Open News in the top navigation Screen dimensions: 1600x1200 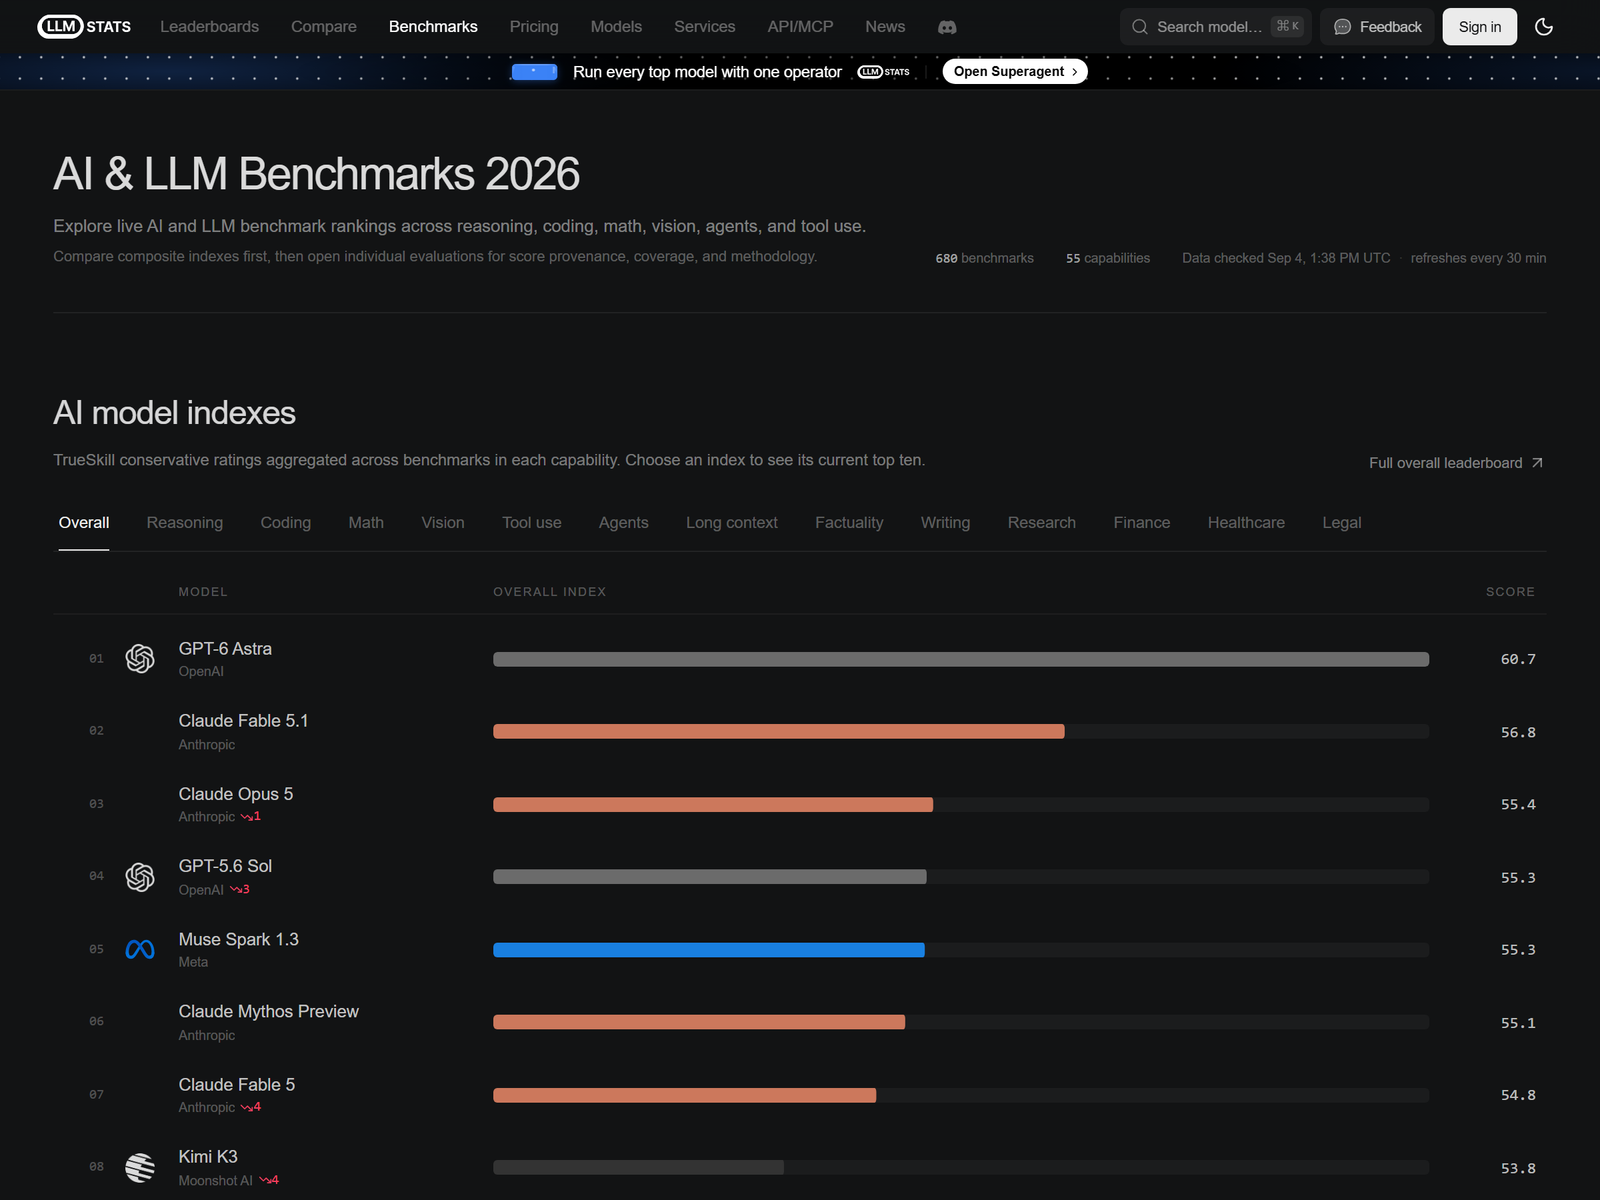[x=885, y=27]
